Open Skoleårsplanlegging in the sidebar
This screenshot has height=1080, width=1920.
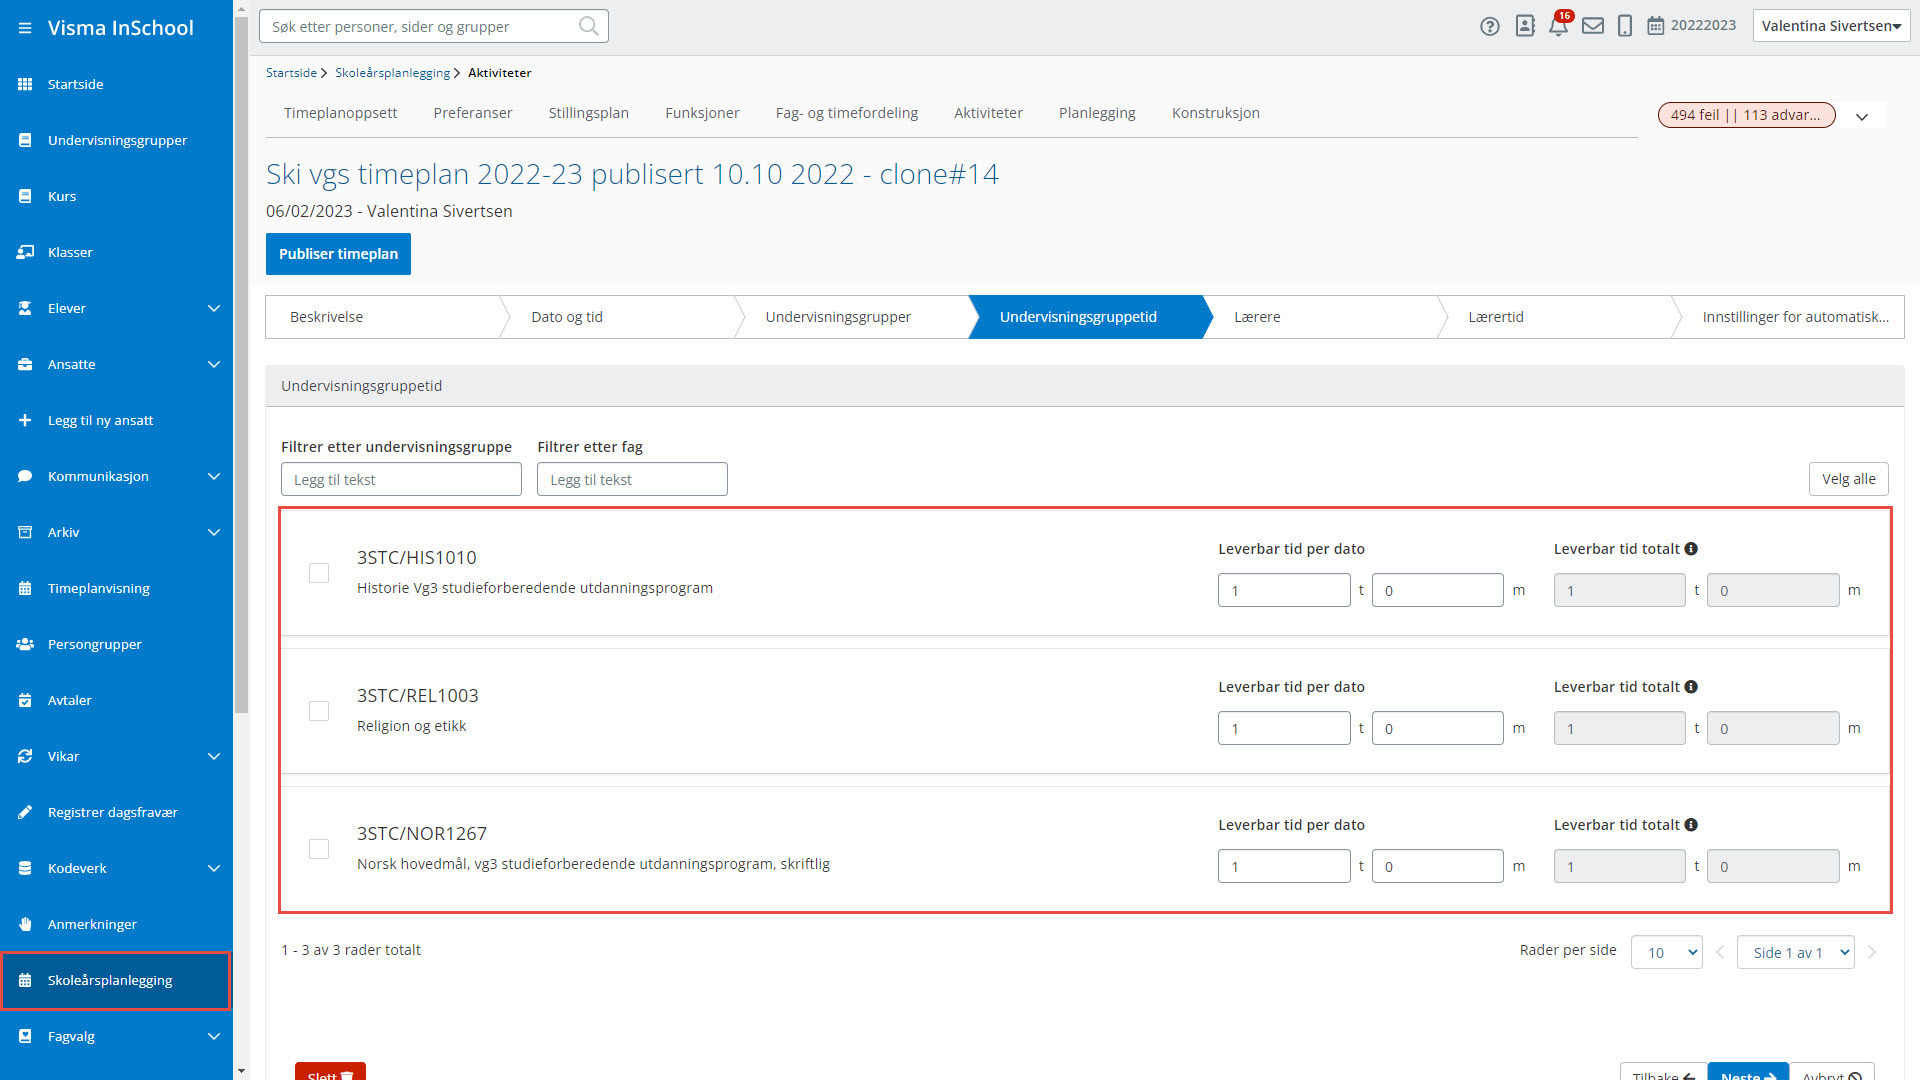click(x=116, y=980)
